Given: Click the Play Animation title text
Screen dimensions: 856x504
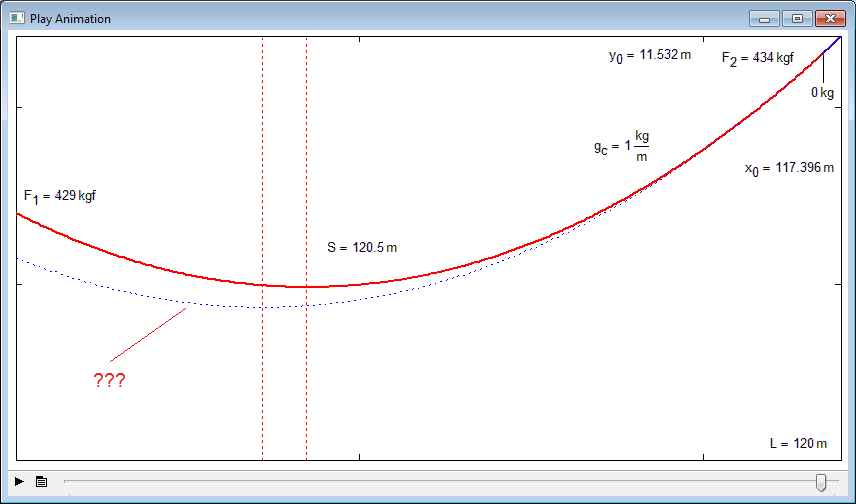Looking at the screenshot, I should tap(70, 19).
